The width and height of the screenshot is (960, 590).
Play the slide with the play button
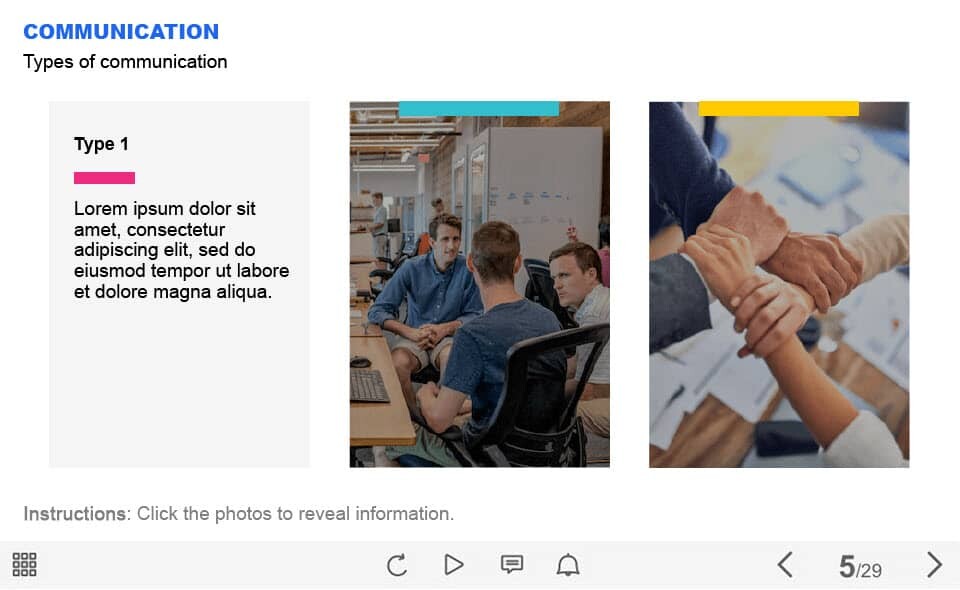(454, 564)
